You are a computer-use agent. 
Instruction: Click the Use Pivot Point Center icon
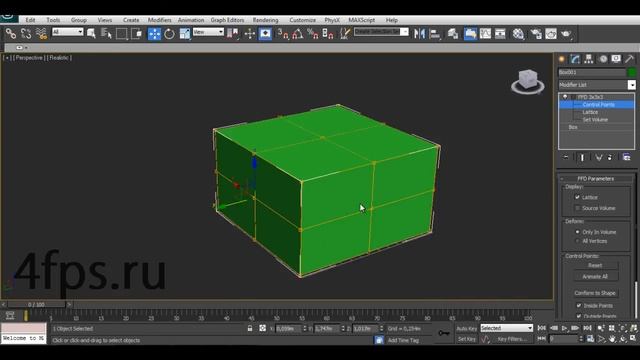tap(233, 33)
